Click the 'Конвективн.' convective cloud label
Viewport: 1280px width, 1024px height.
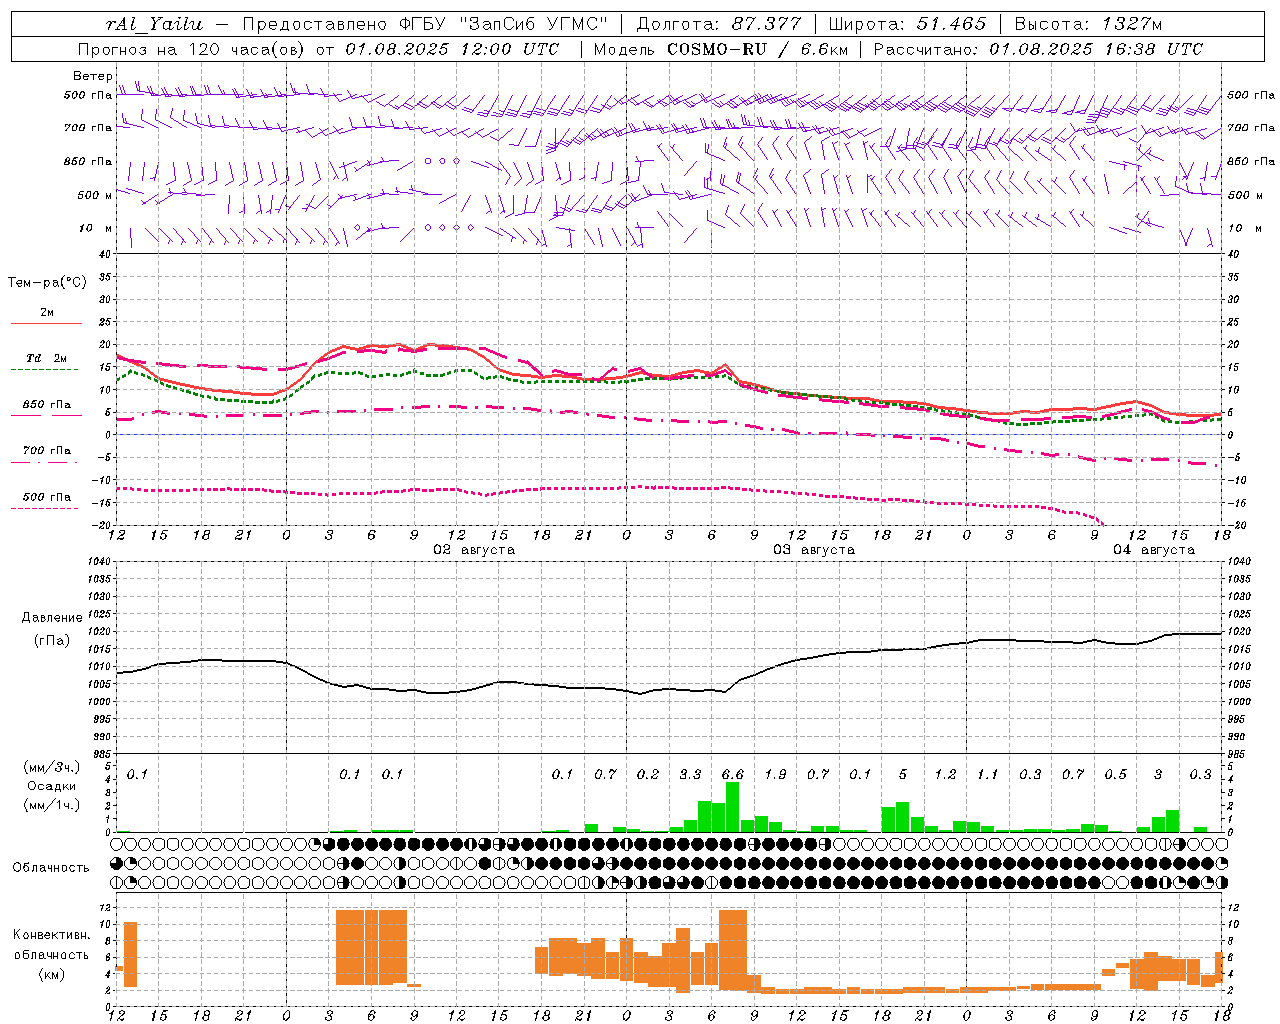[x=51, y=935]
